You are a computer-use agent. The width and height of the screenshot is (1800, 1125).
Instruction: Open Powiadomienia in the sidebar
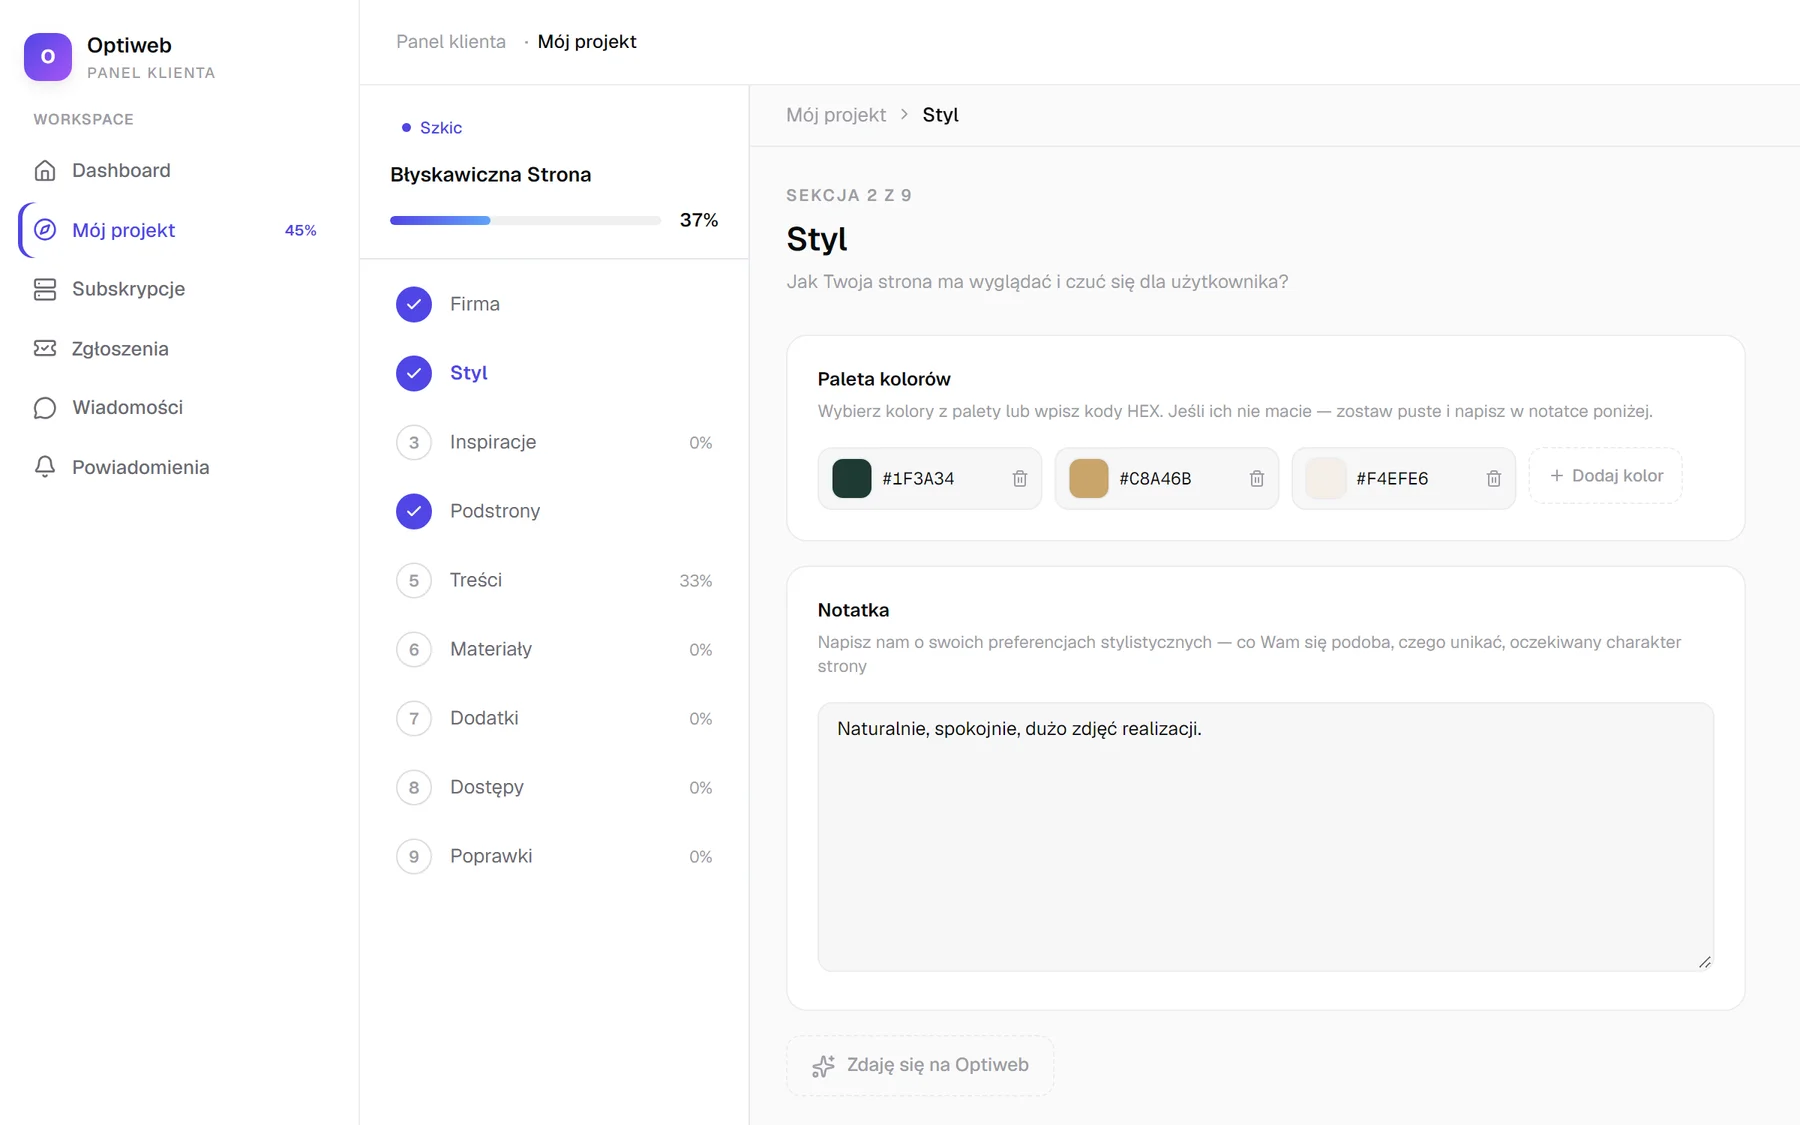(178, 467)
